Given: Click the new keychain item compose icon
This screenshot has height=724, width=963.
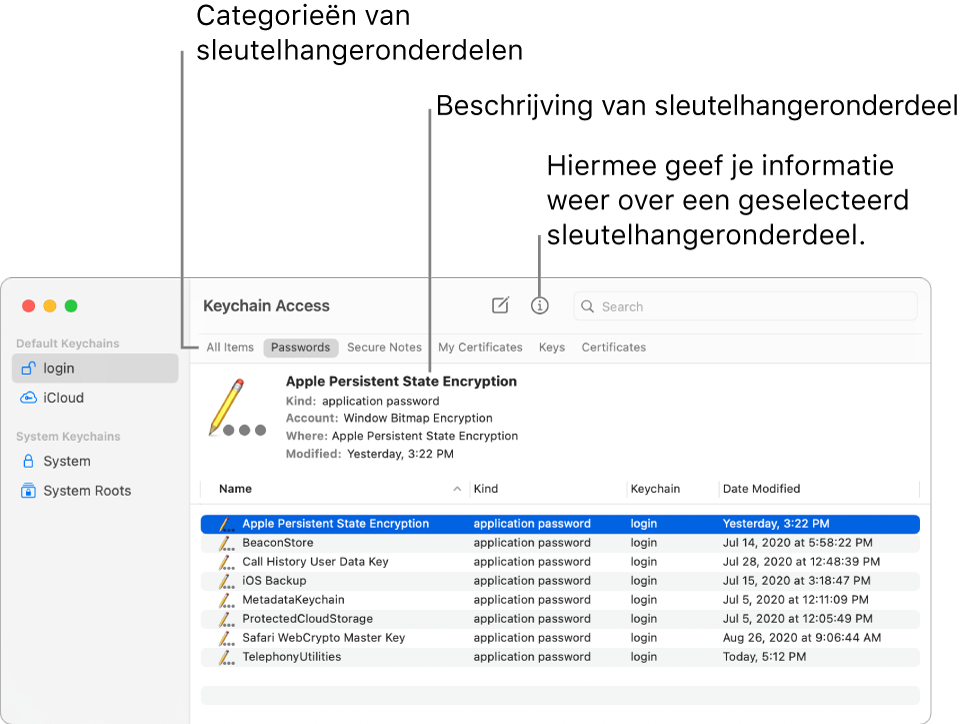Looking at the screenshot, I should click(x=501, y=305).
